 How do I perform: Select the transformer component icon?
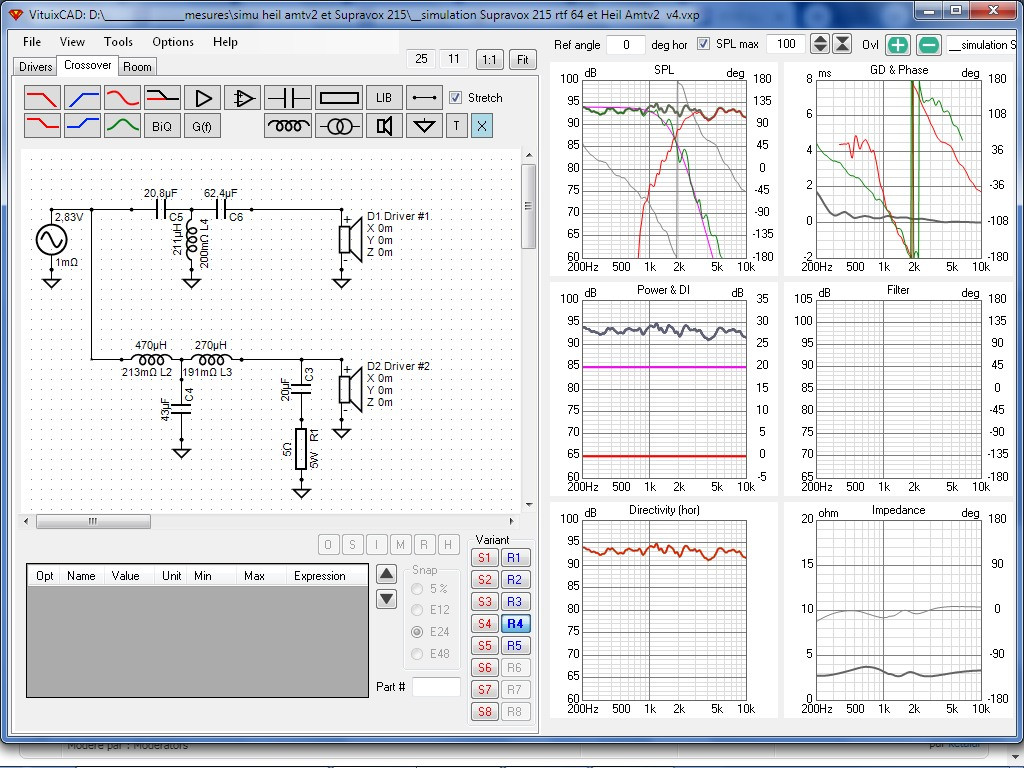point(338,126)
